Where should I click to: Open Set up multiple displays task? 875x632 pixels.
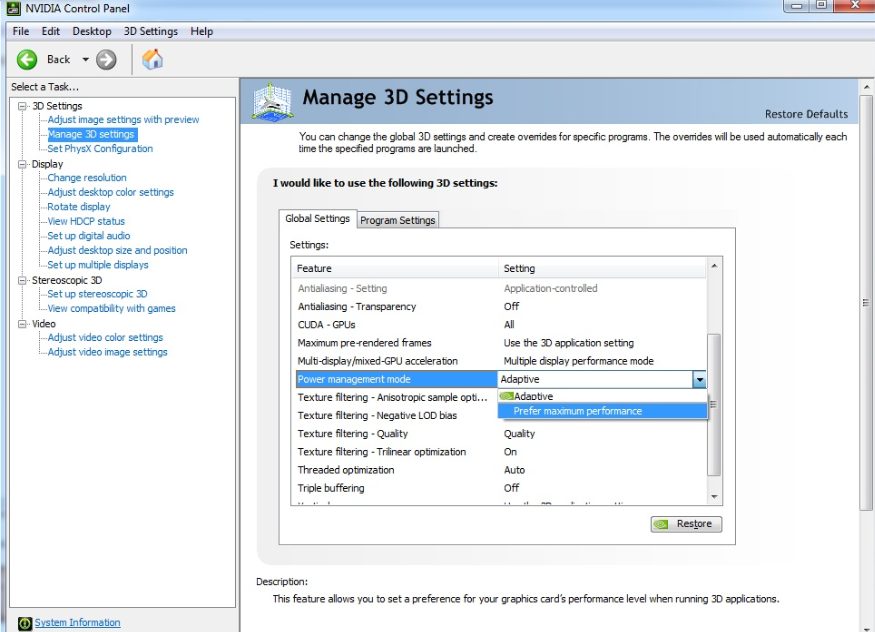(x=98, y=264)
